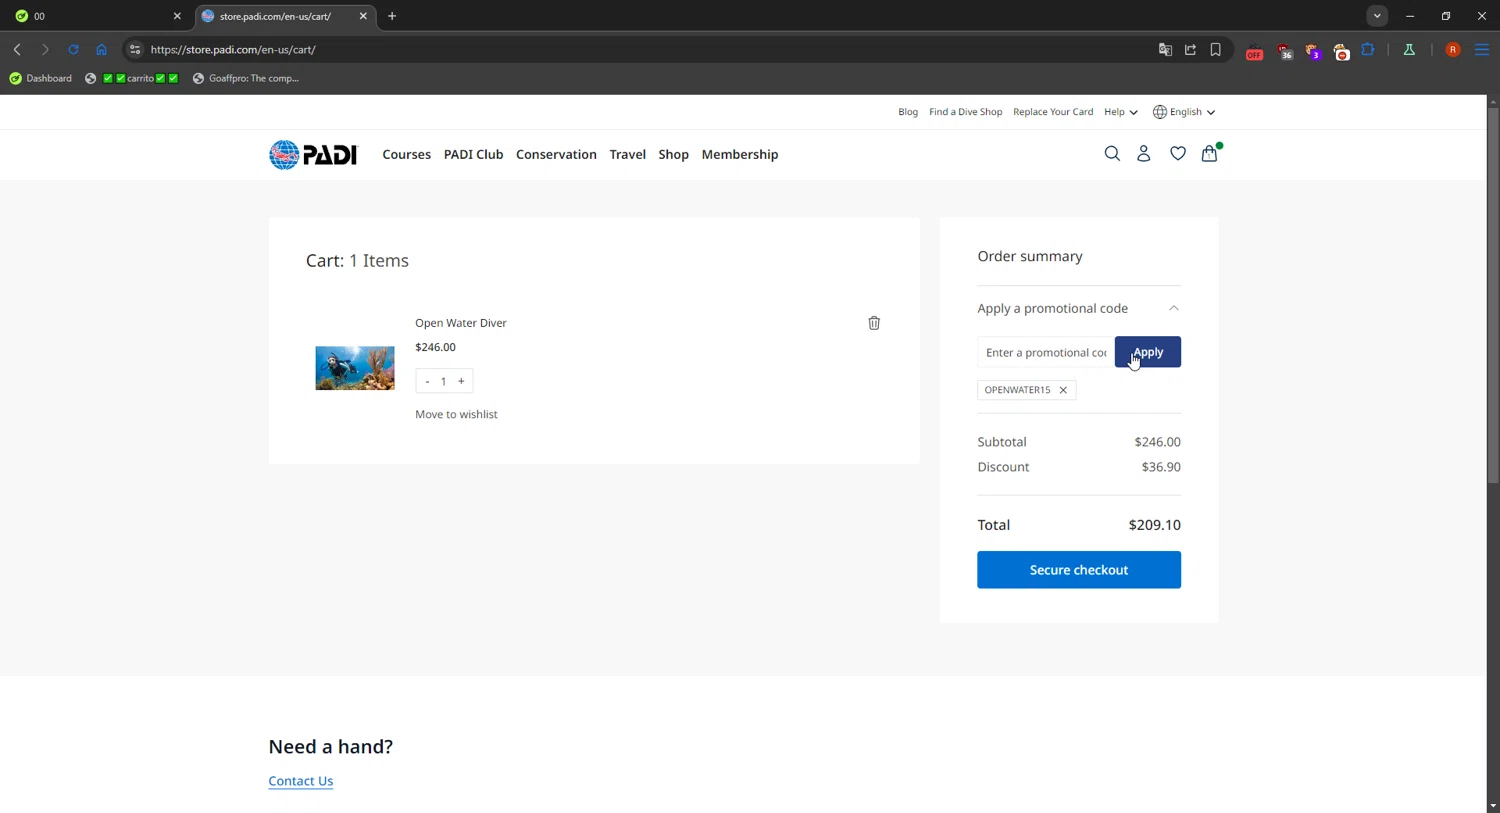1500x813 pixels.
Task: Reload the page with refresh icon
Action: [73, 50]
